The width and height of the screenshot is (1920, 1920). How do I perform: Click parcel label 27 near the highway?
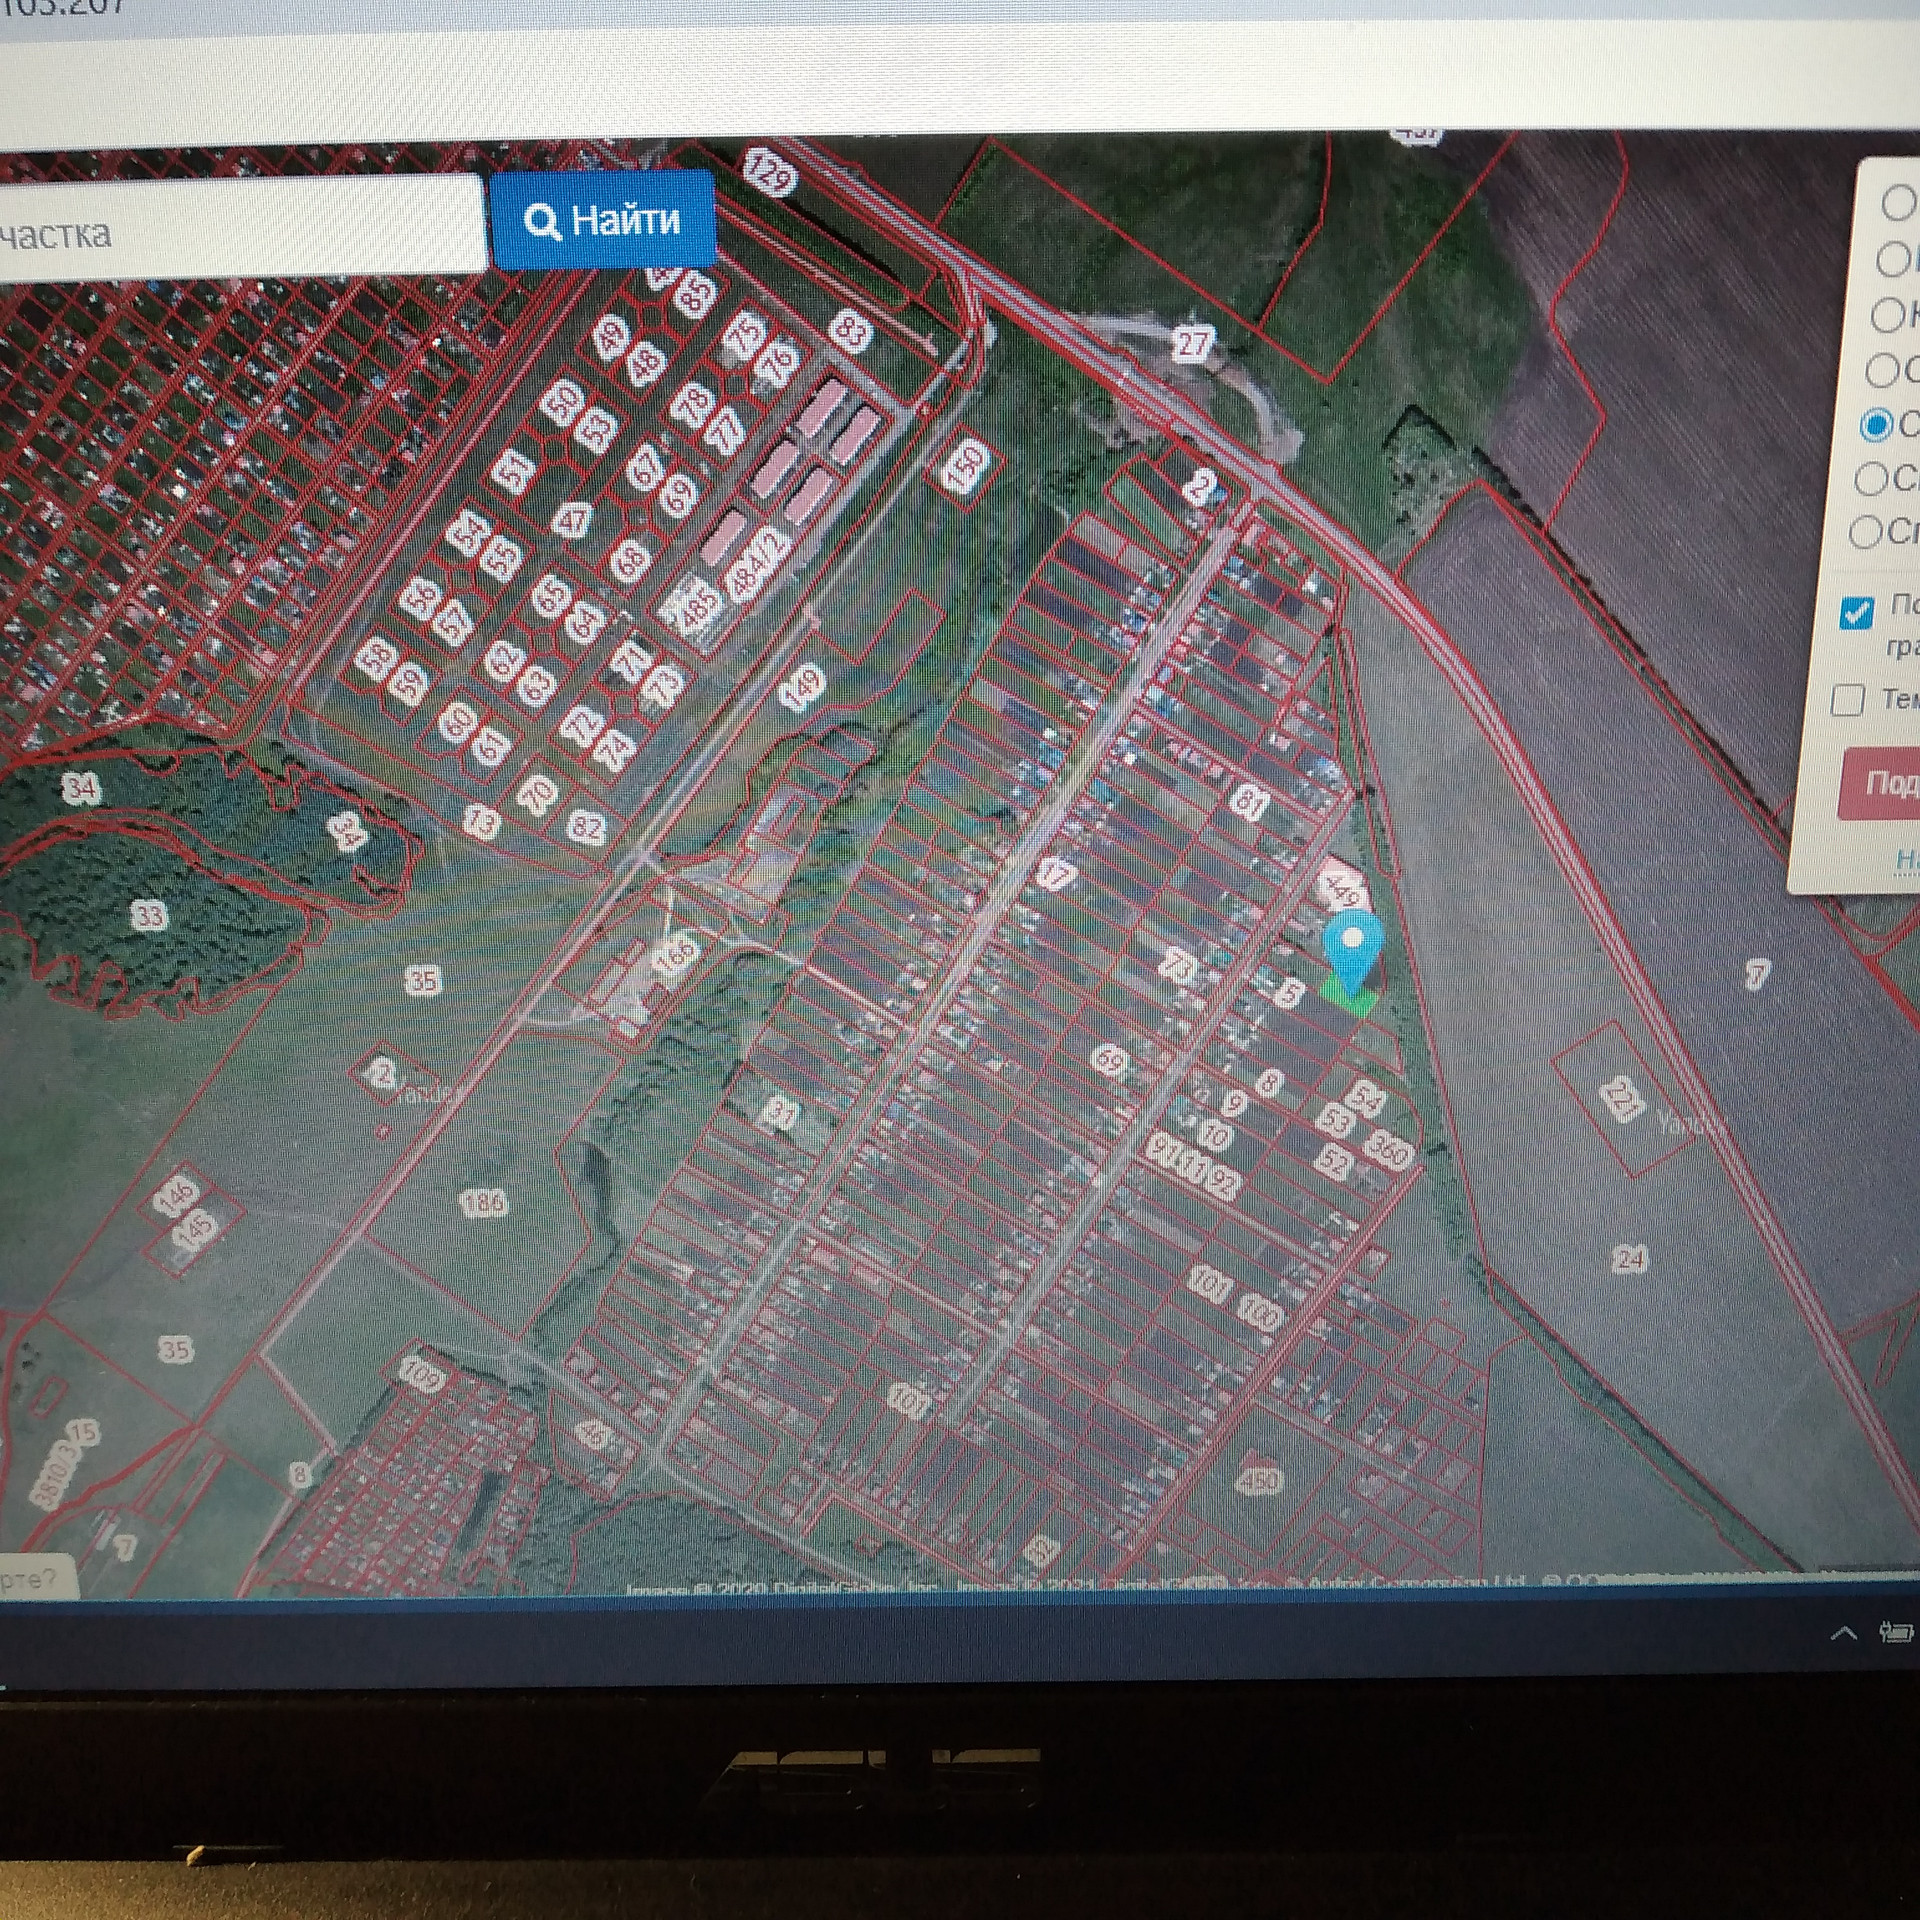[1192, 344]
